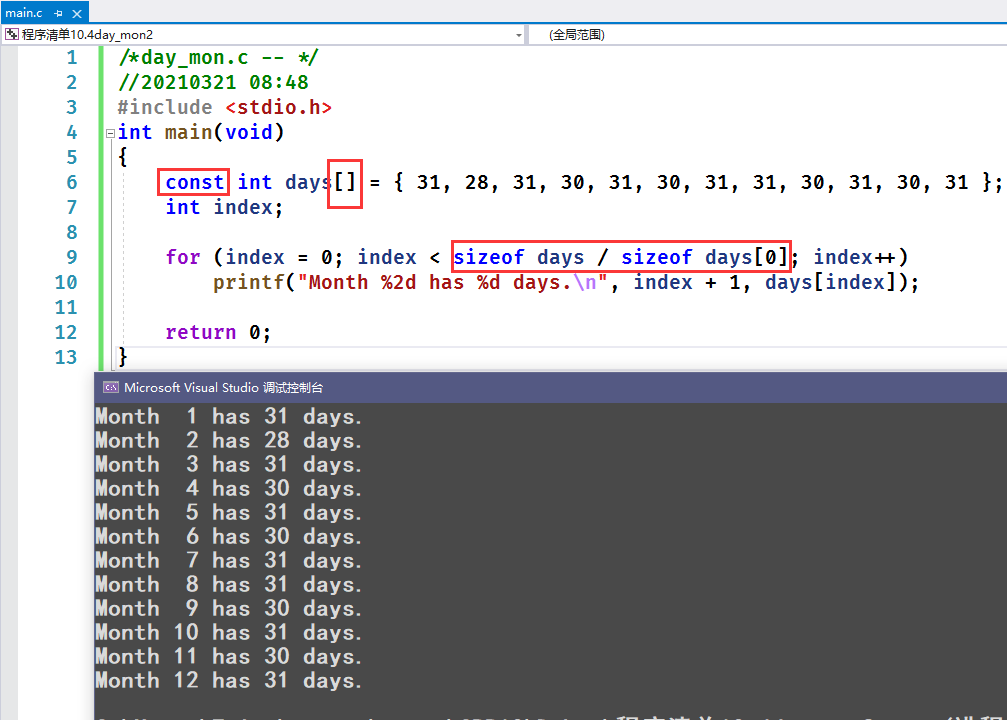This screenshot has height=720, width=1007.
Task: Click the comment //20210321 08:48
Action: click(x=213, y=82)
